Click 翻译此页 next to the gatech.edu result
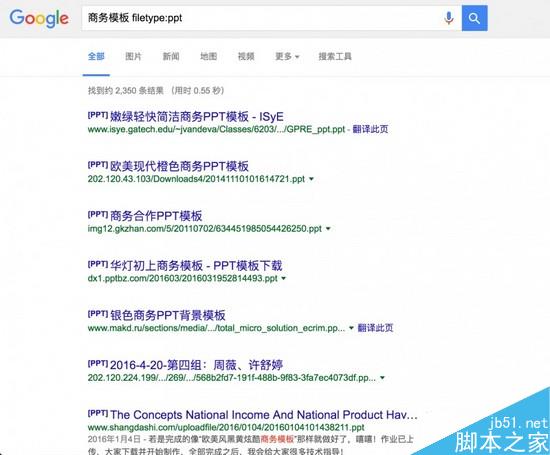 tap(370, 129)
